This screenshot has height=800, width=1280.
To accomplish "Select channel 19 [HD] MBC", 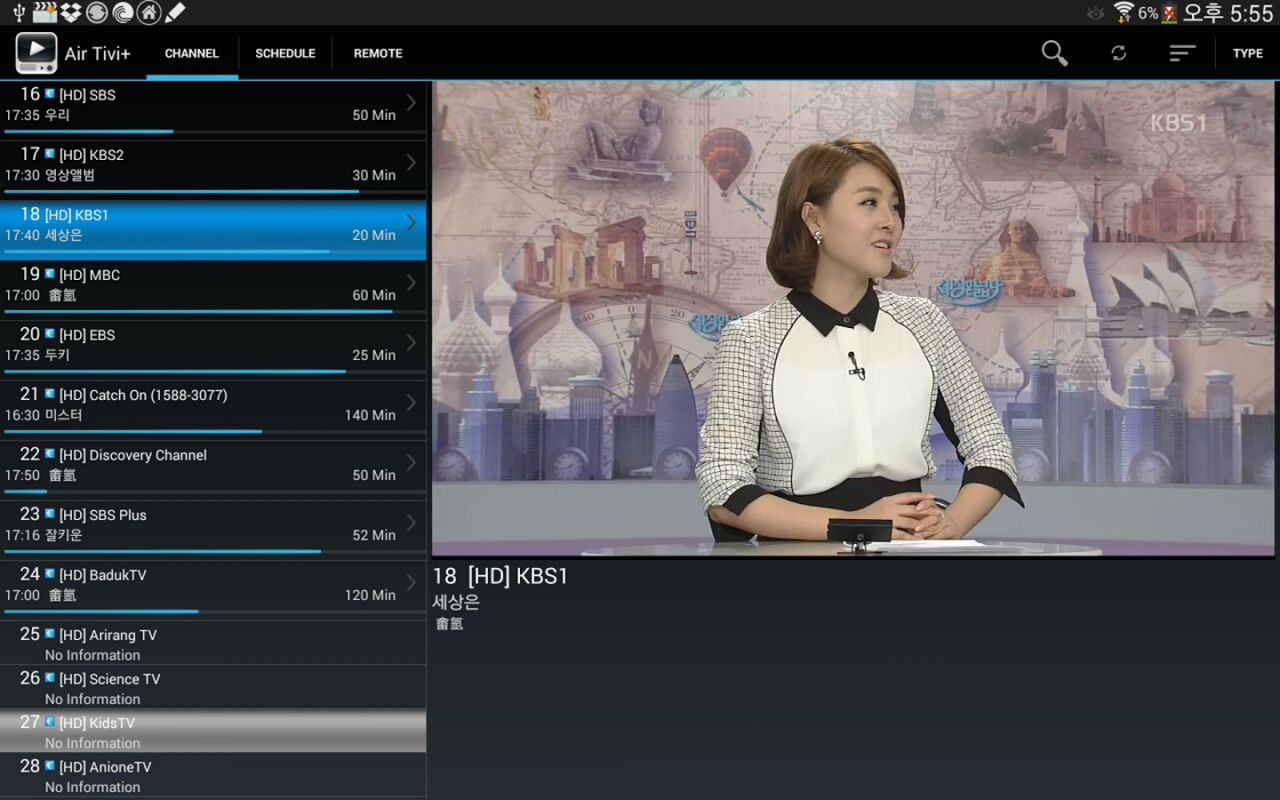I will click(x=213, y=288).
